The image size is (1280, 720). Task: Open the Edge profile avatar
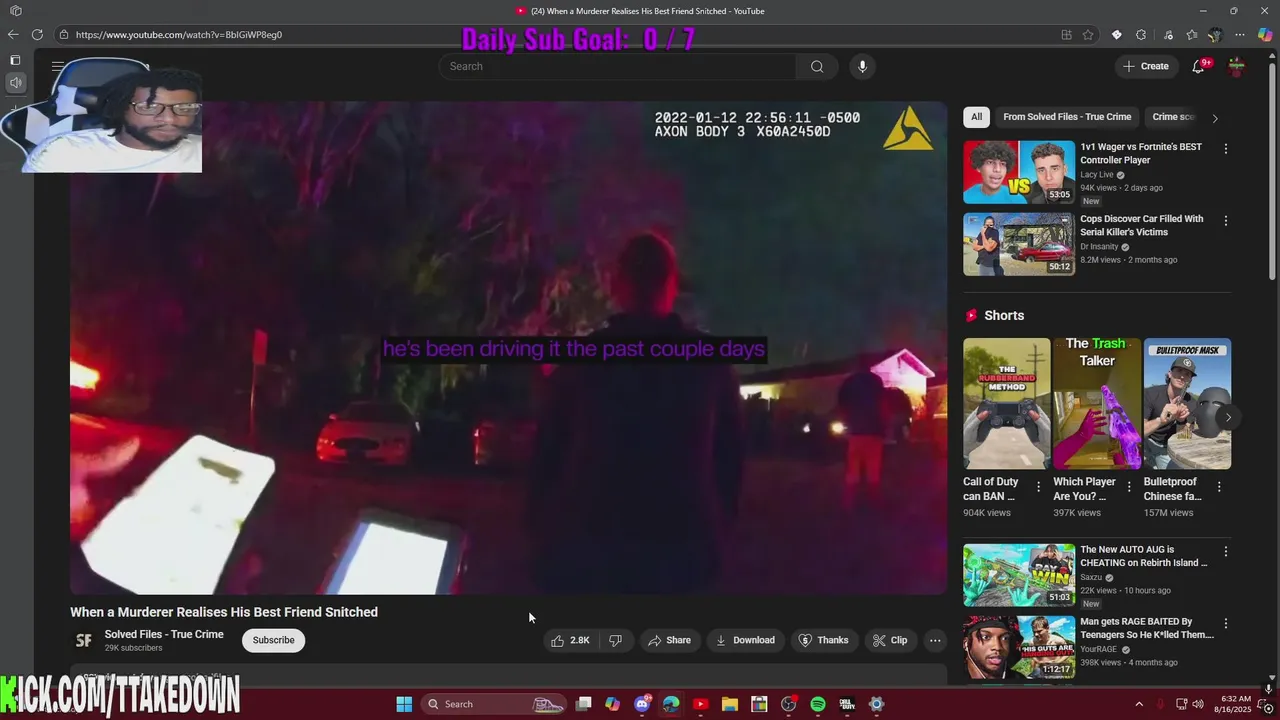click(1215, 34)
